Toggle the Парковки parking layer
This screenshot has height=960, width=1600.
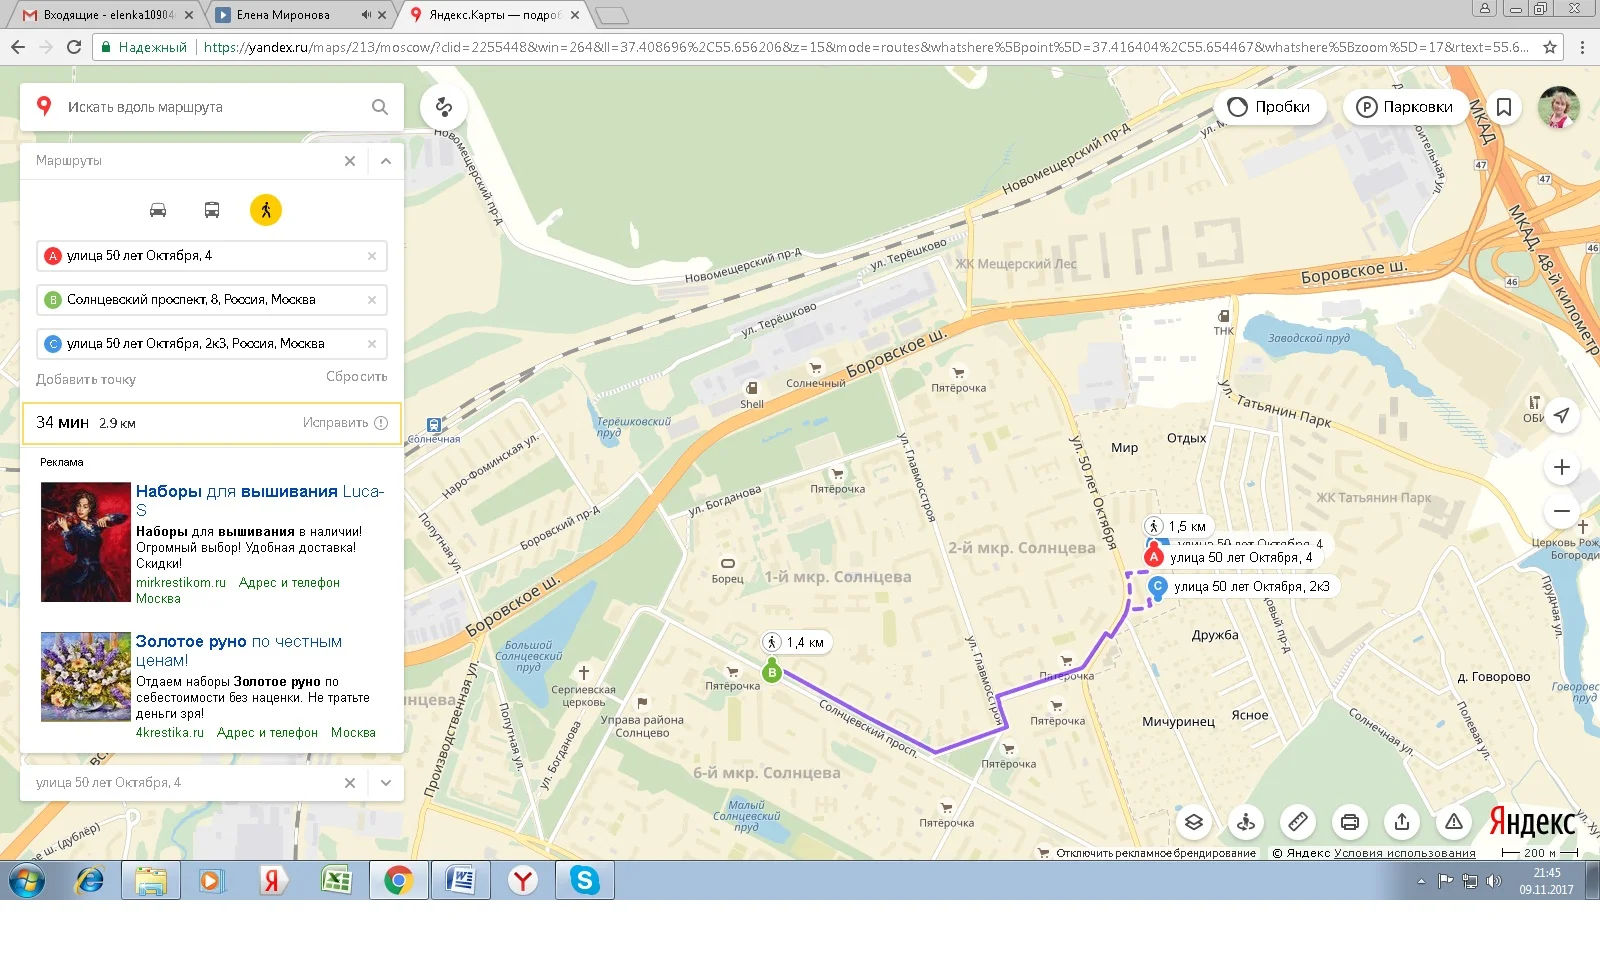click(x=1405, y=107)
